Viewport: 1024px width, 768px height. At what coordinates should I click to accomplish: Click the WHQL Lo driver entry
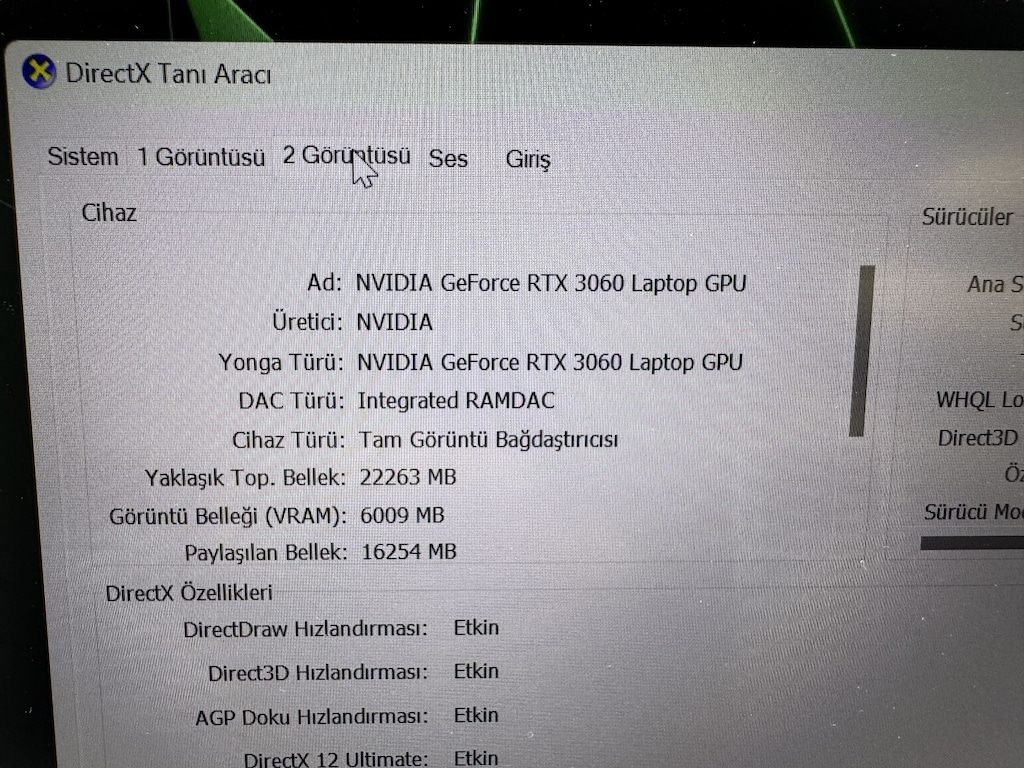980,400
